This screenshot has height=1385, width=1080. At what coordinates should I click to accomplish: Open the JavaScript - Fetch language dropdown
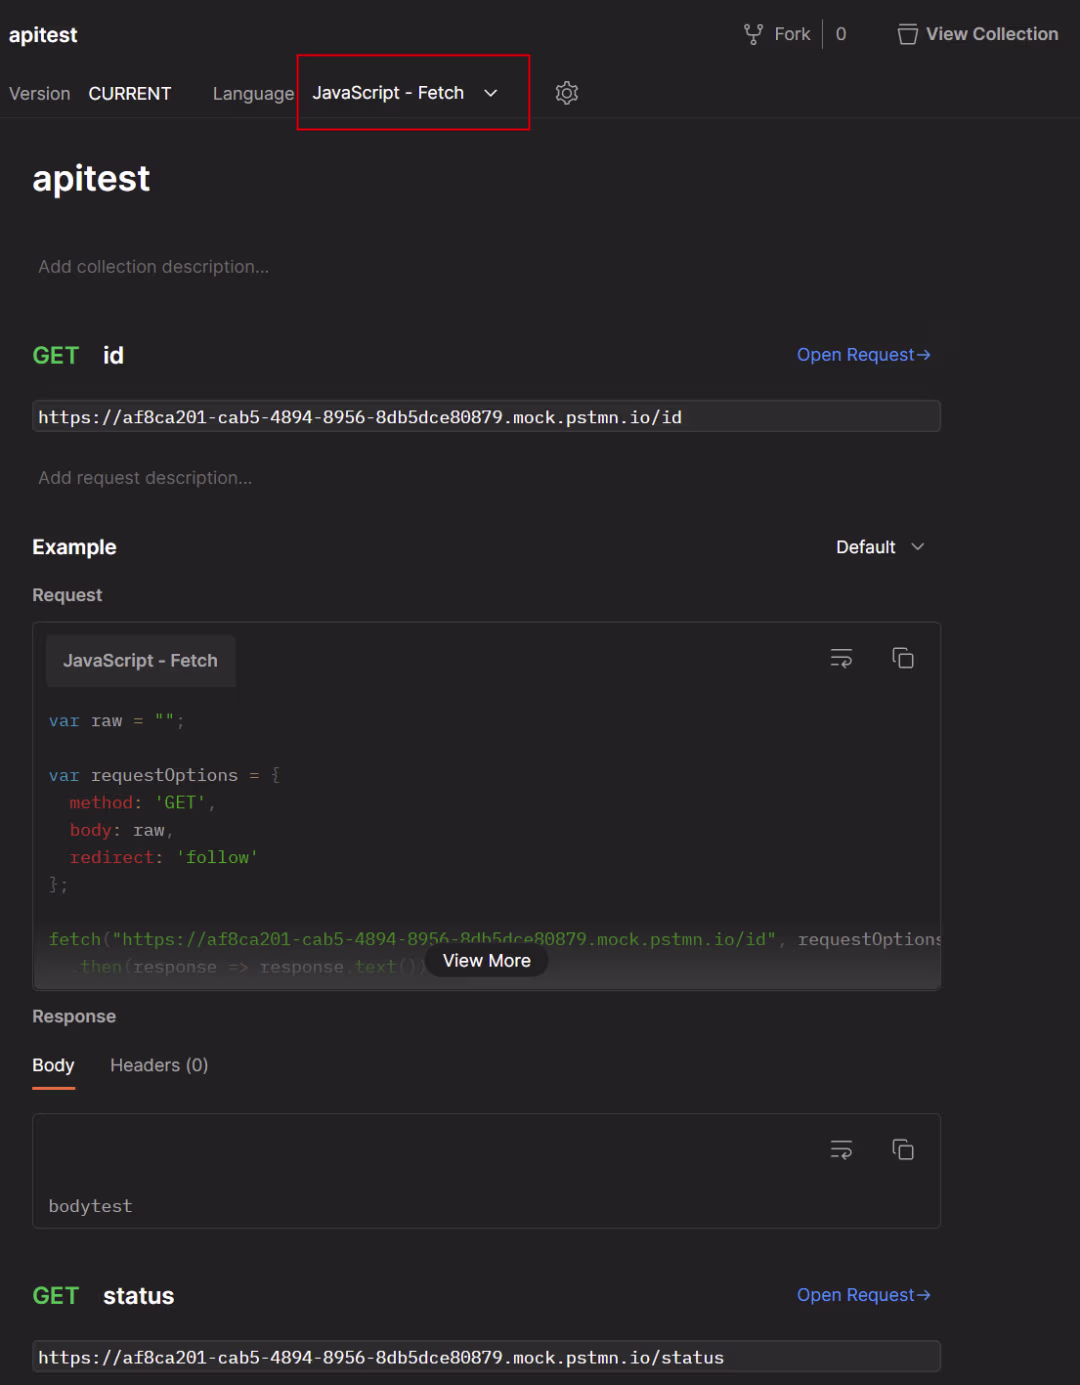pos(406,93)
